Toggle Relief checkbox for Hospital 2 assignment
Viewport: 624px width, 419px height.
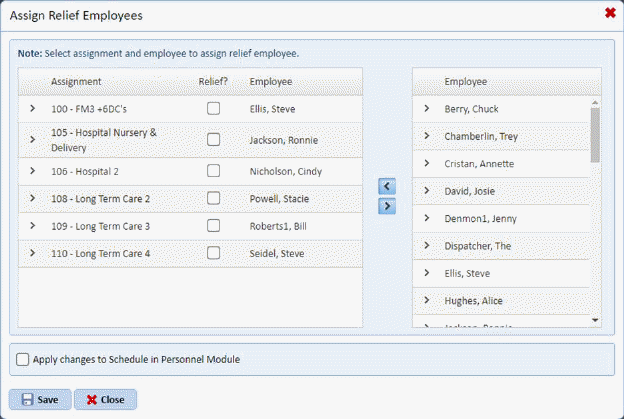click(x=213, y=171)
